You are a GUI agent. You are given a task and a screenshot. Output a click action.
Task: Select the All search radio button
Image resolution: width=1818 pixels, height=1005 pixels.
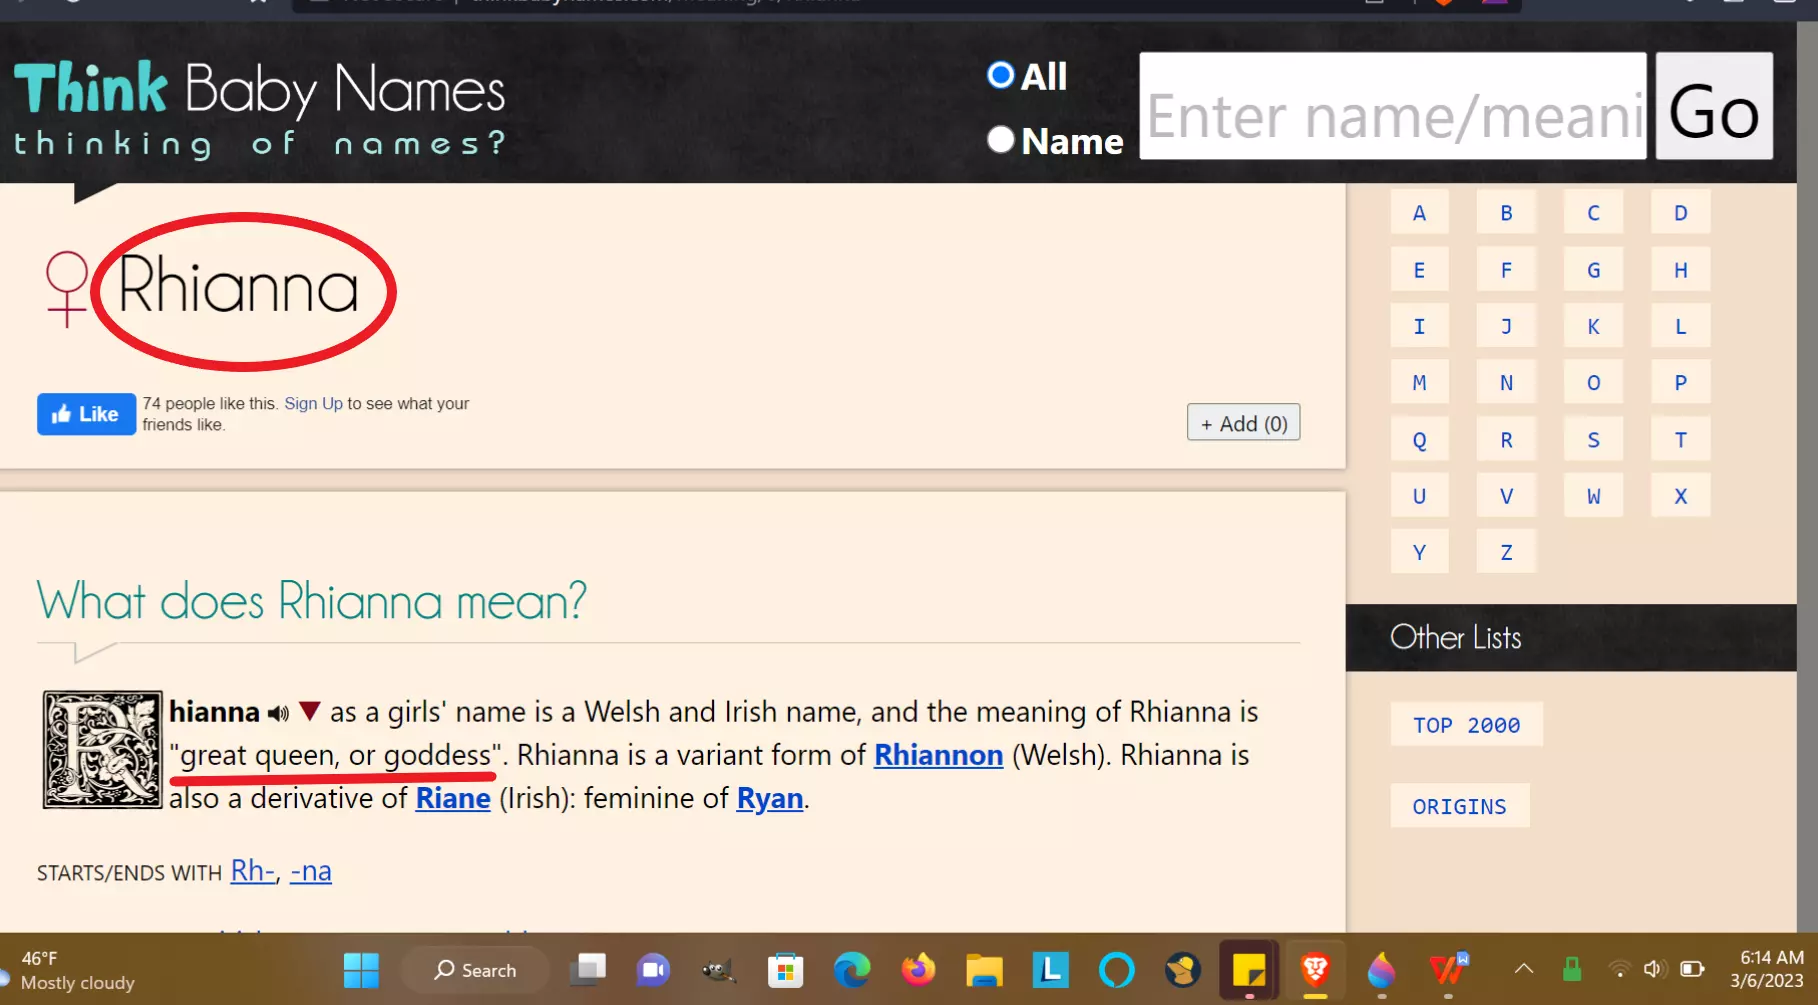point(1001,76)
